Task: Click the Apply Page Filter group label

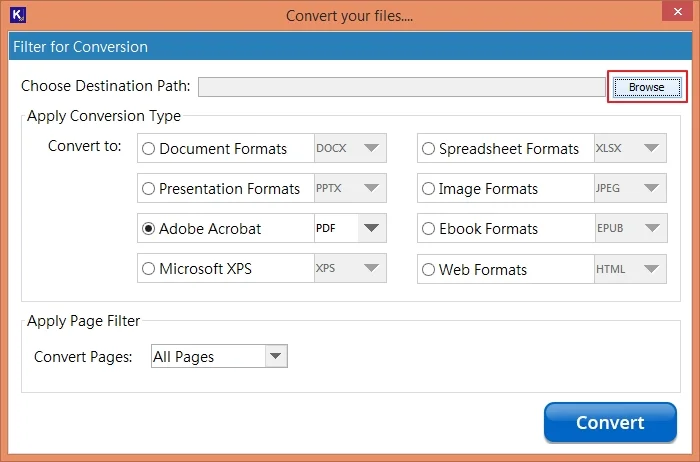Action: pyautogui.click(x=83, y=321)
